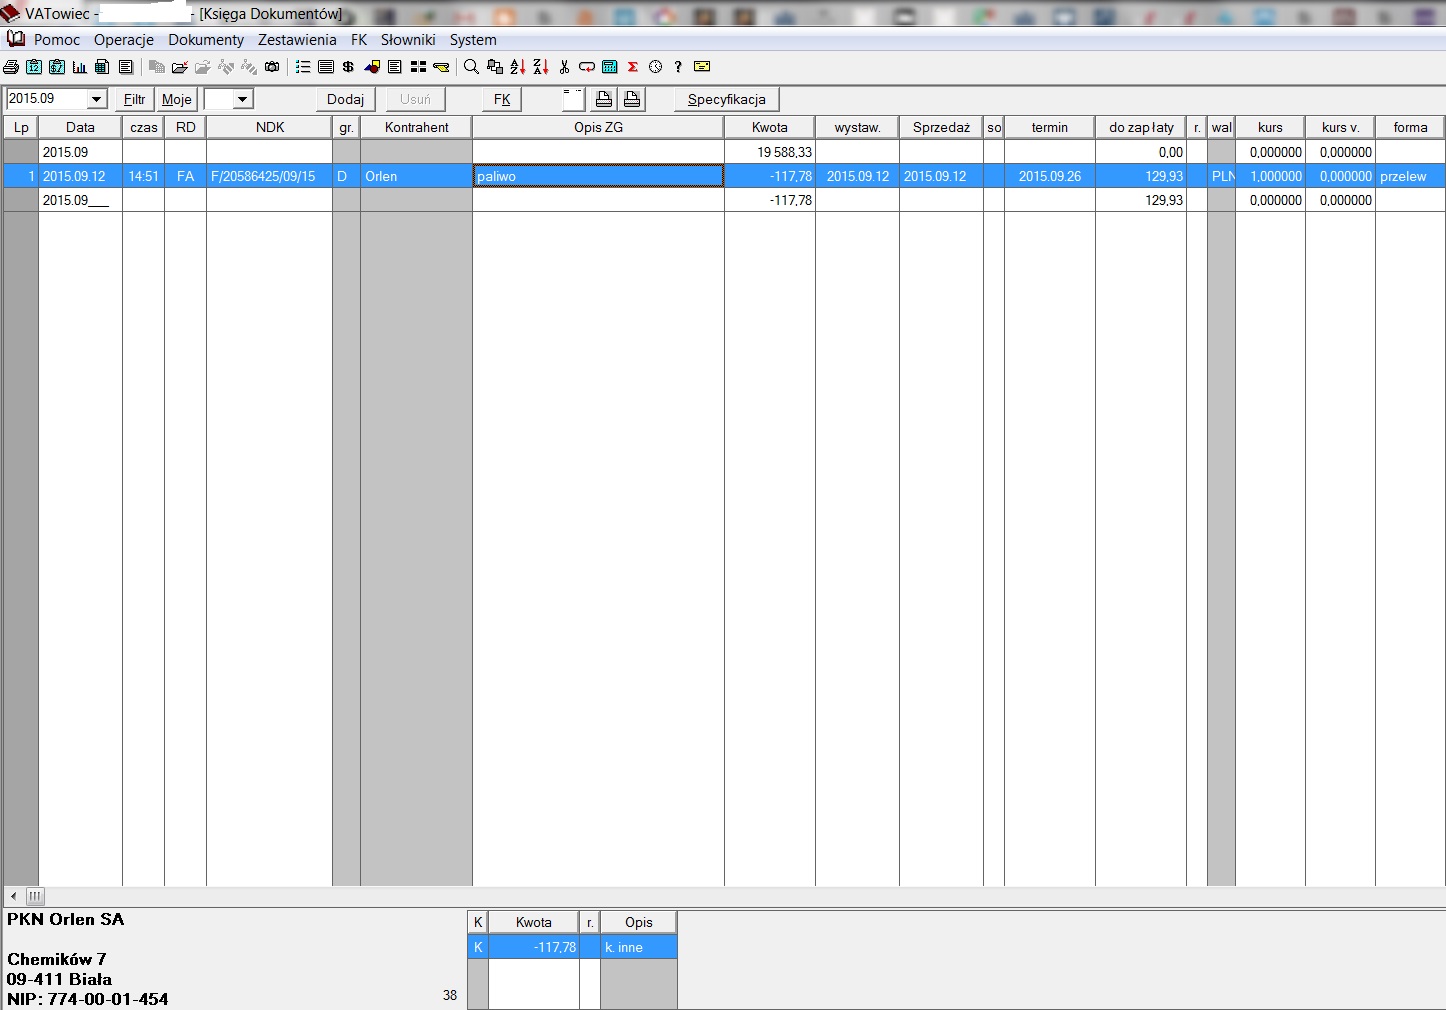Screen dimensions: 1446x1010
Task: Click the Specyfikacja button
Action: (x=726, y=99)
